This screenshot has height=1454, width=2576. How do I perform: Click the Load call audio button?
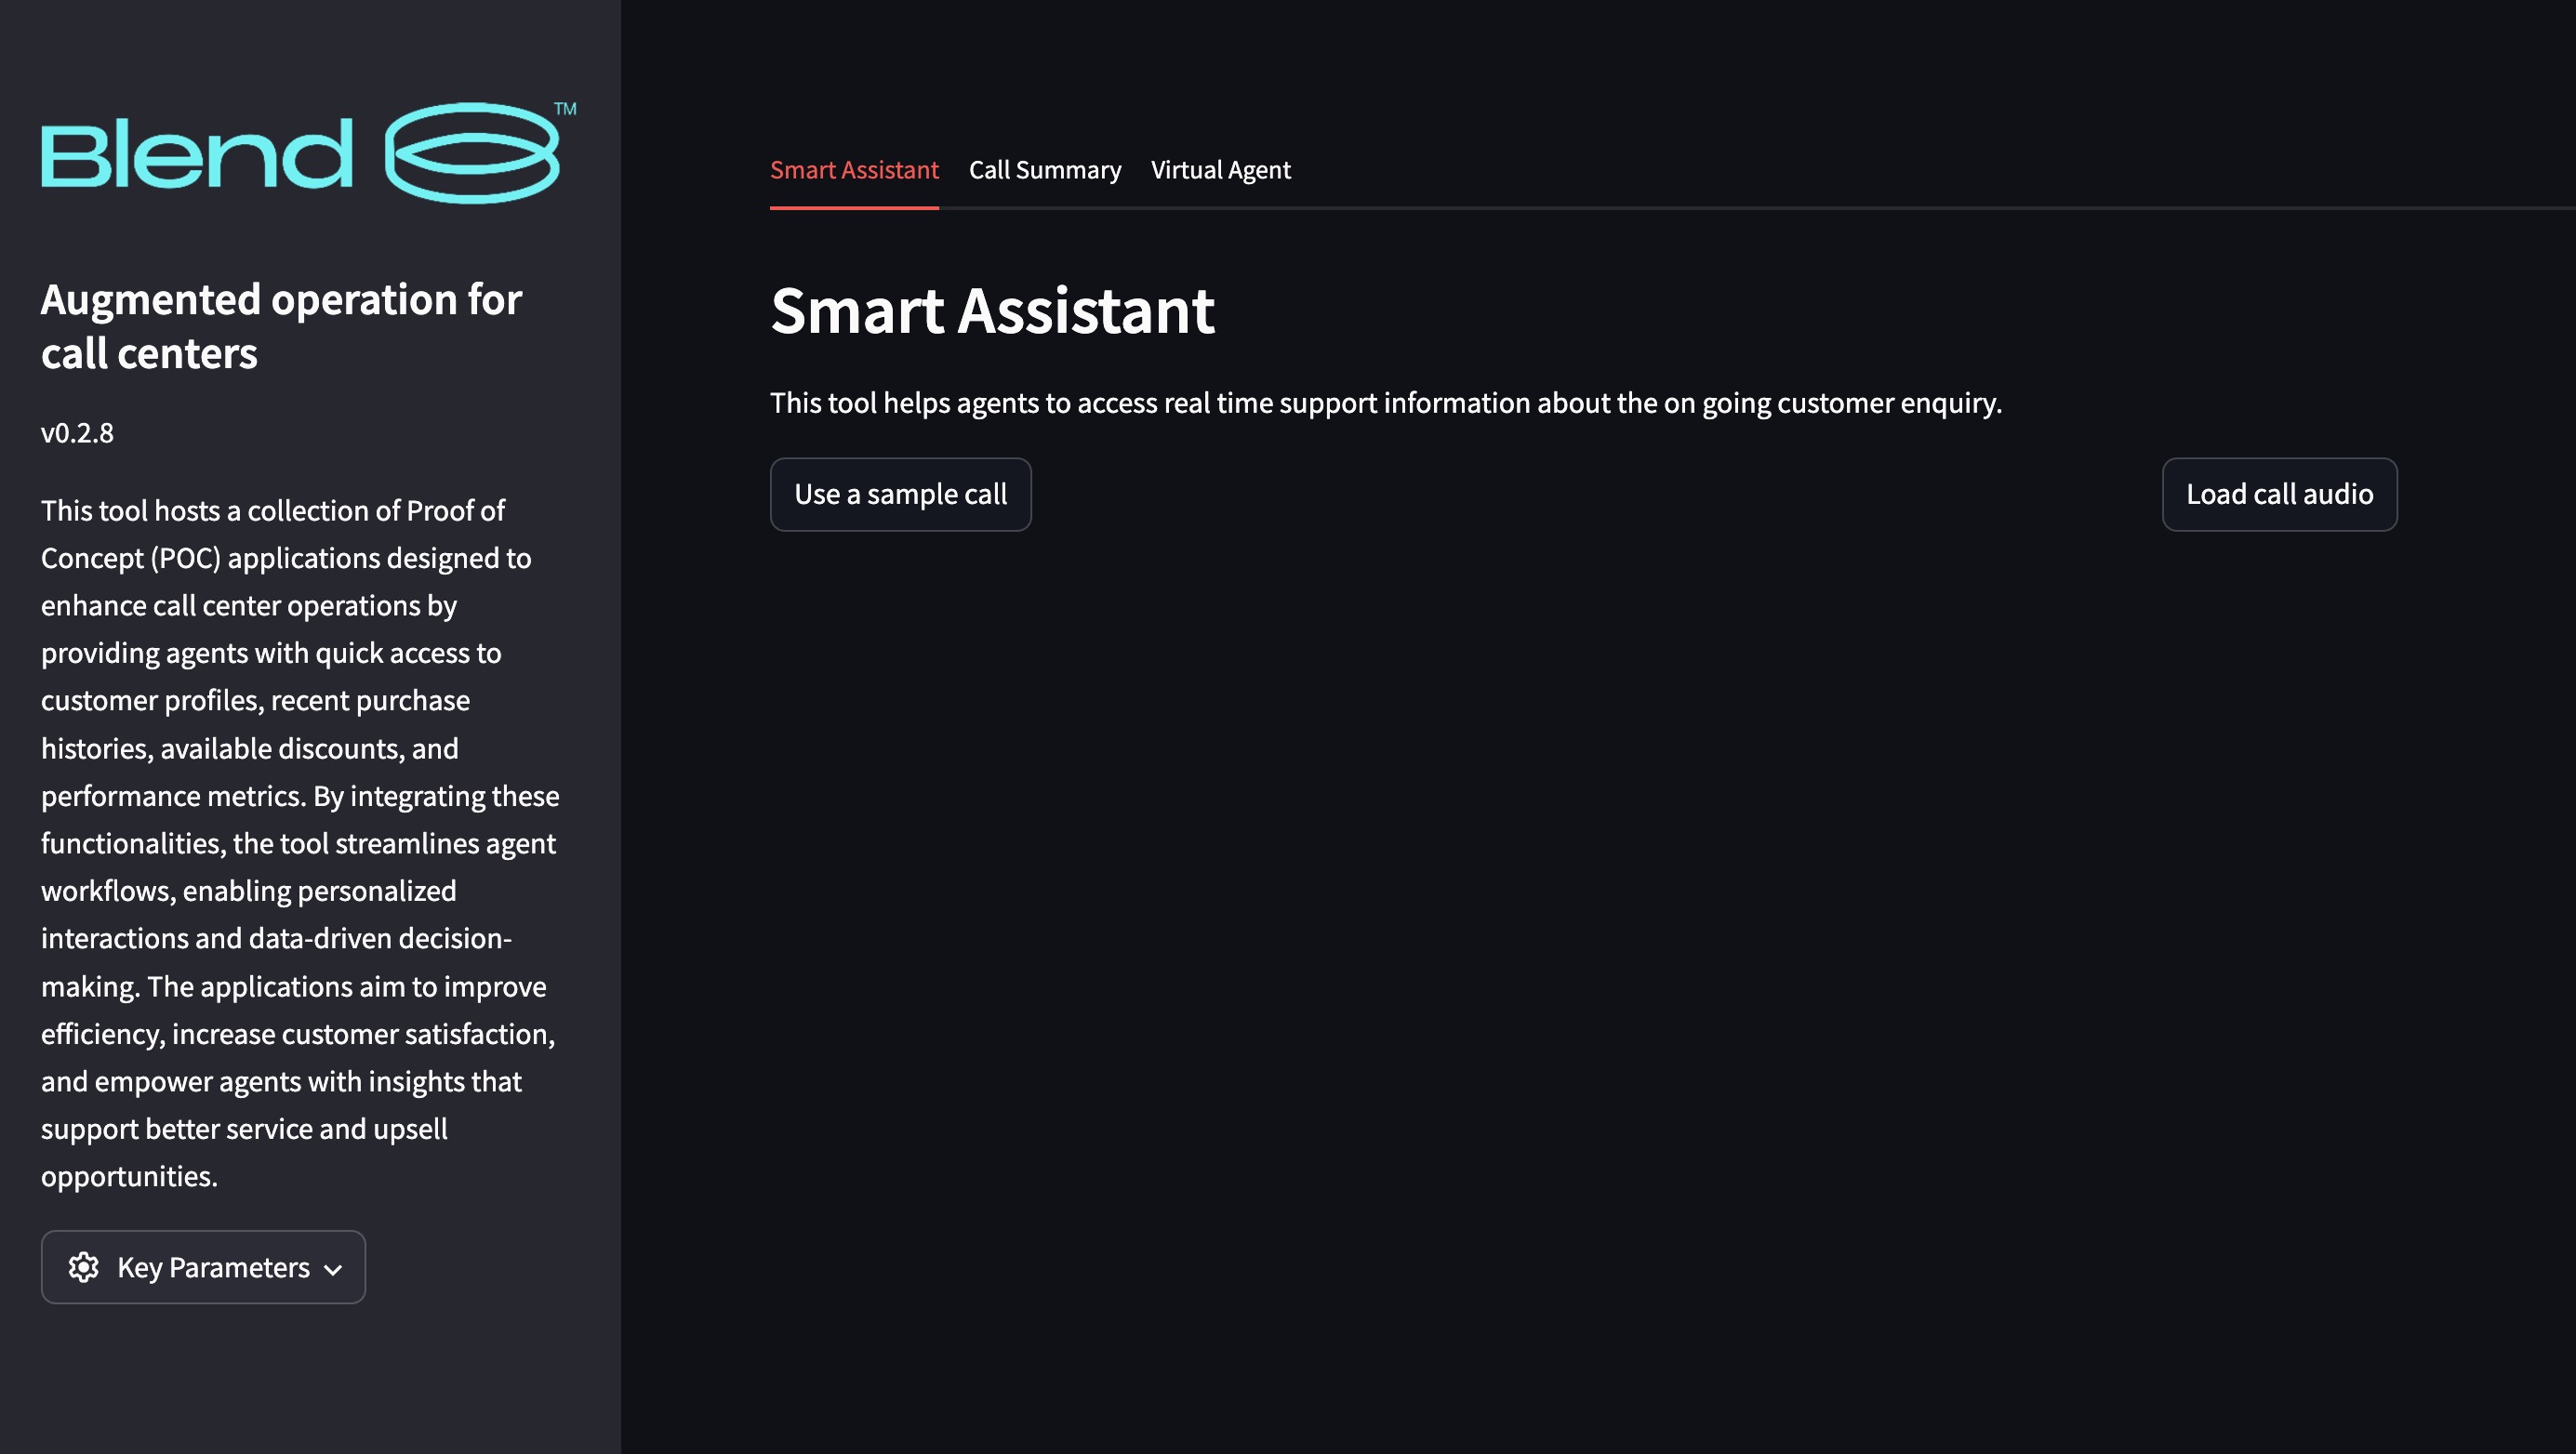2279,494
